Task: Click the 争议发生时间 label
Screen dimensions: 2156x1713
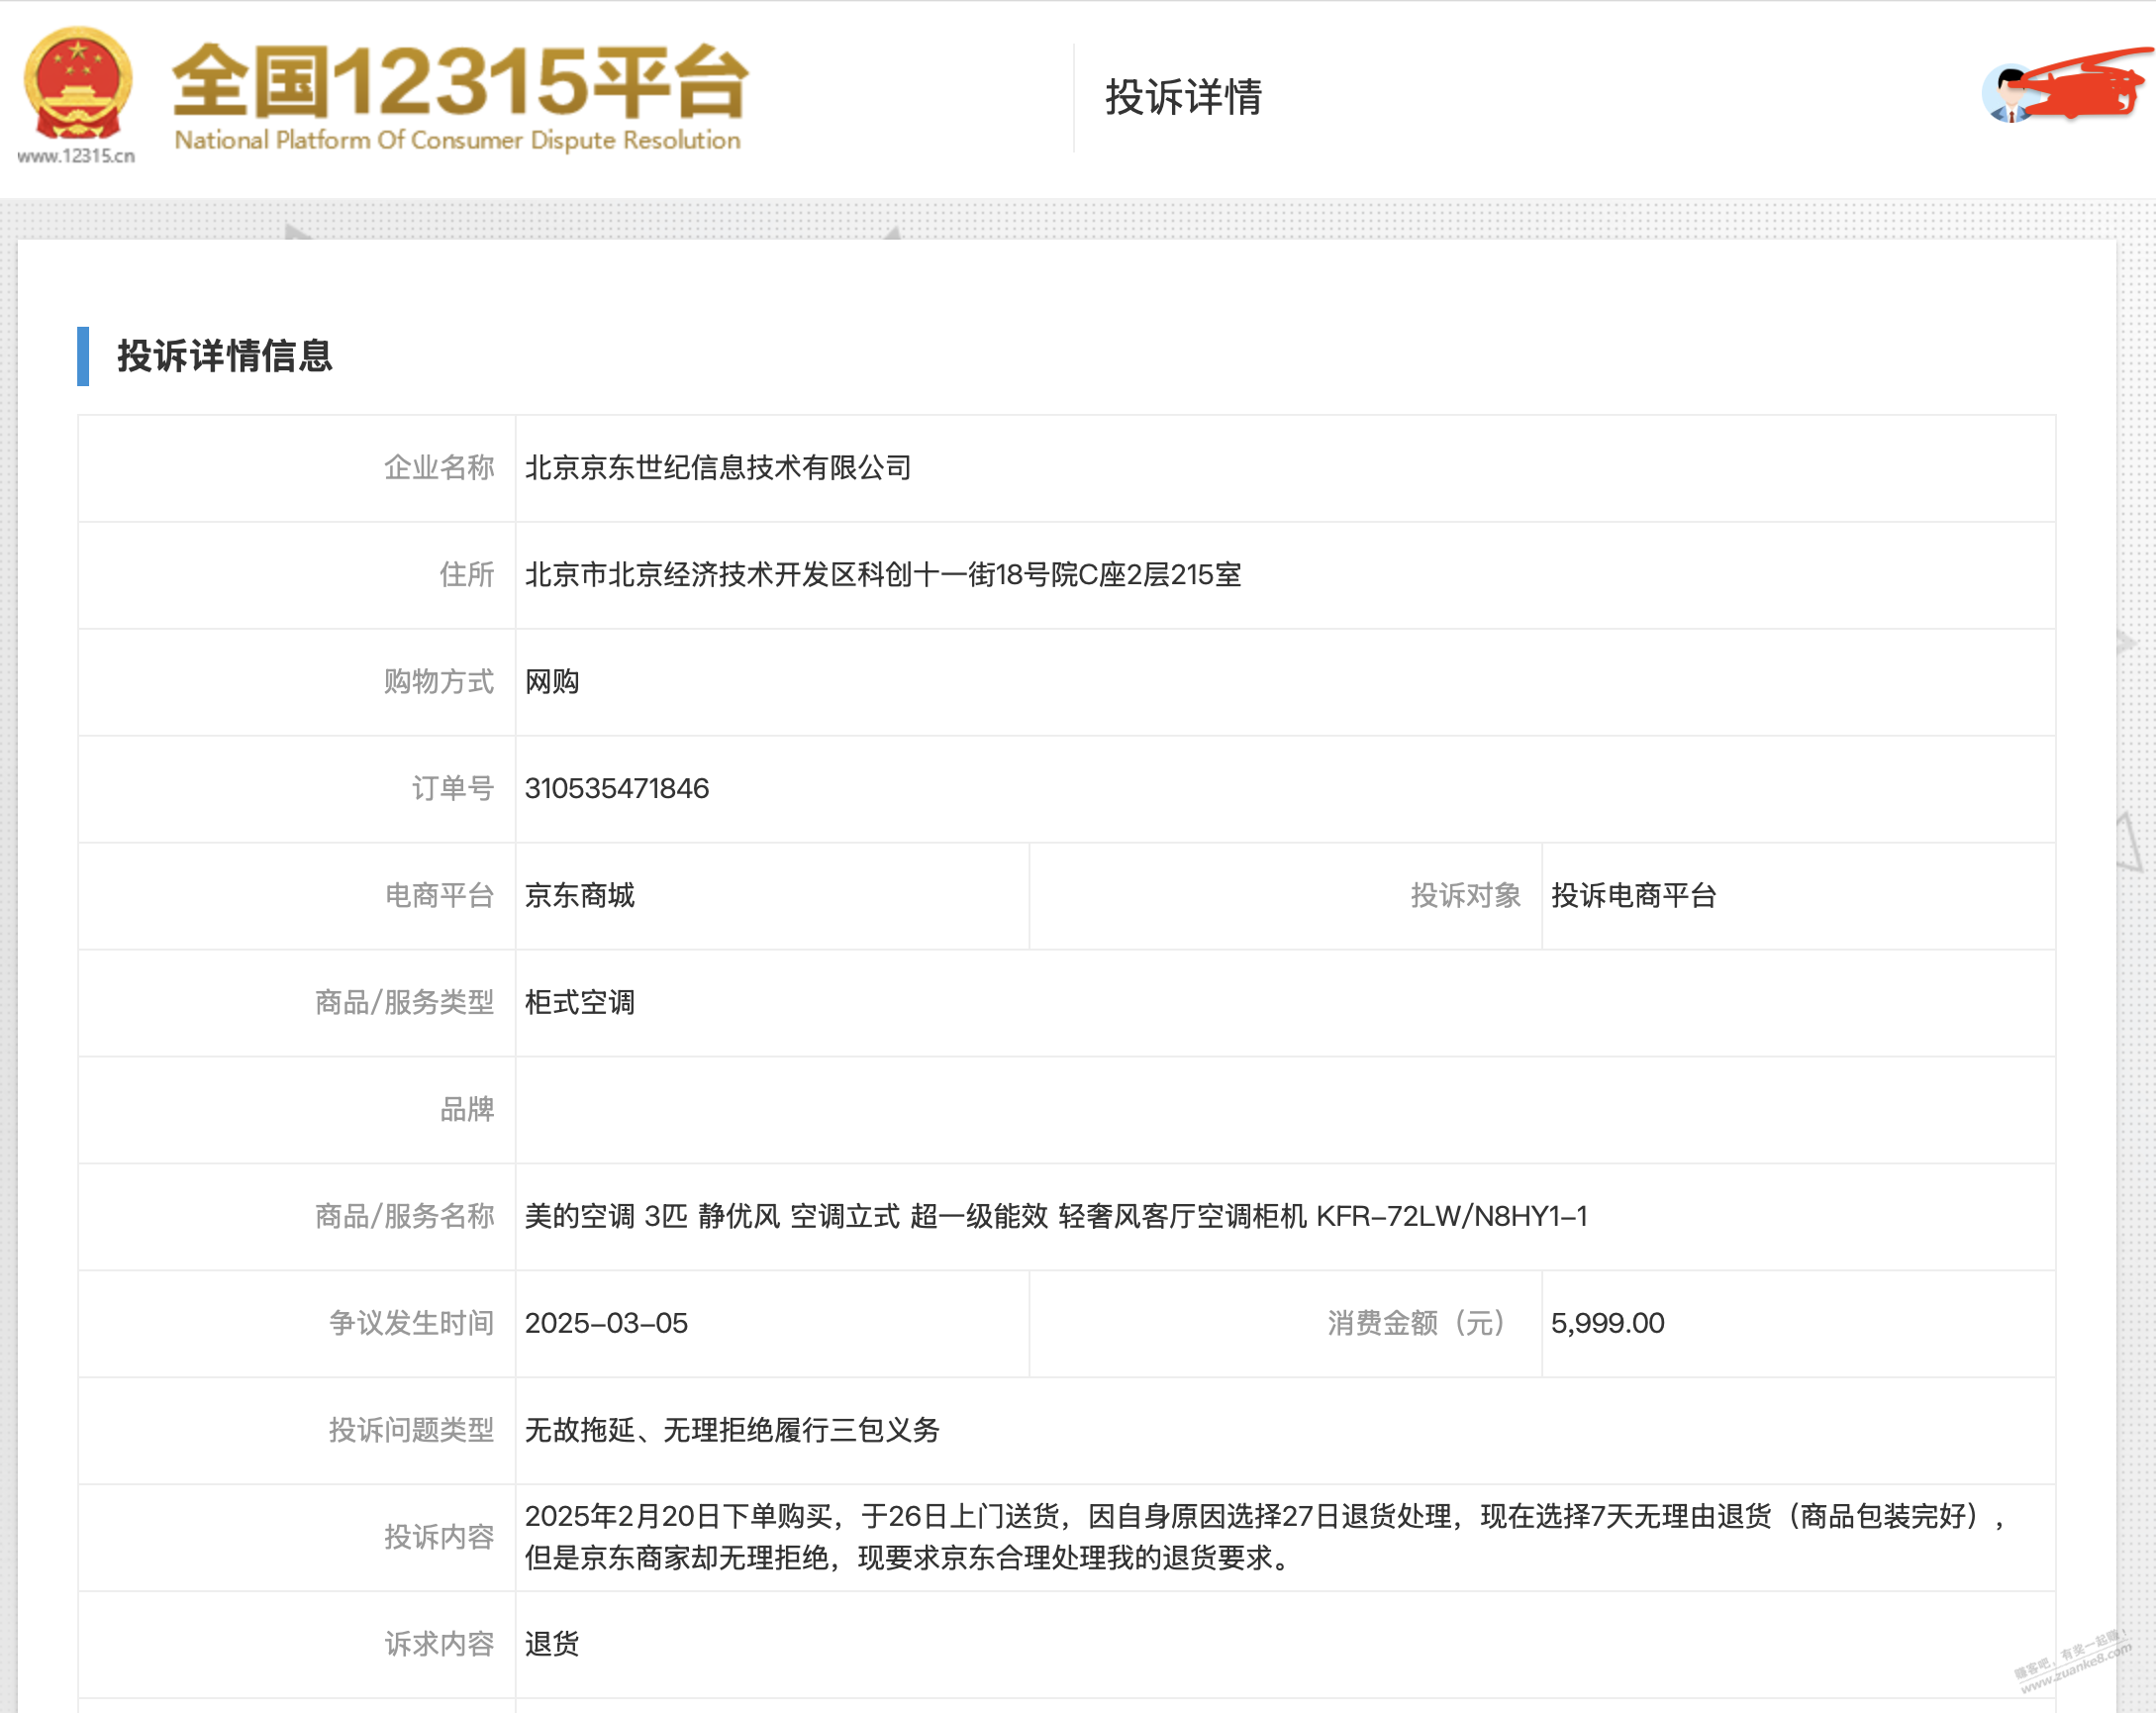Action: [412, 1324]
